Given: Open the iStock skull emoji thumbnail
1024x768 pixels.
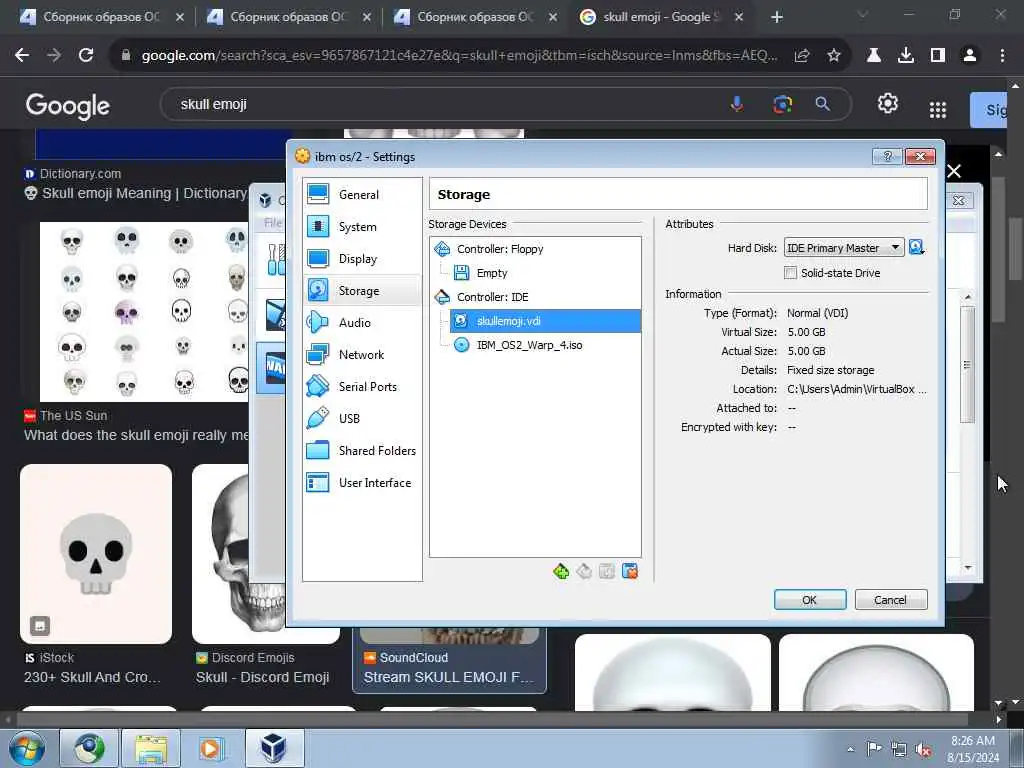Looking at the screenshot, I should [96, 554].
